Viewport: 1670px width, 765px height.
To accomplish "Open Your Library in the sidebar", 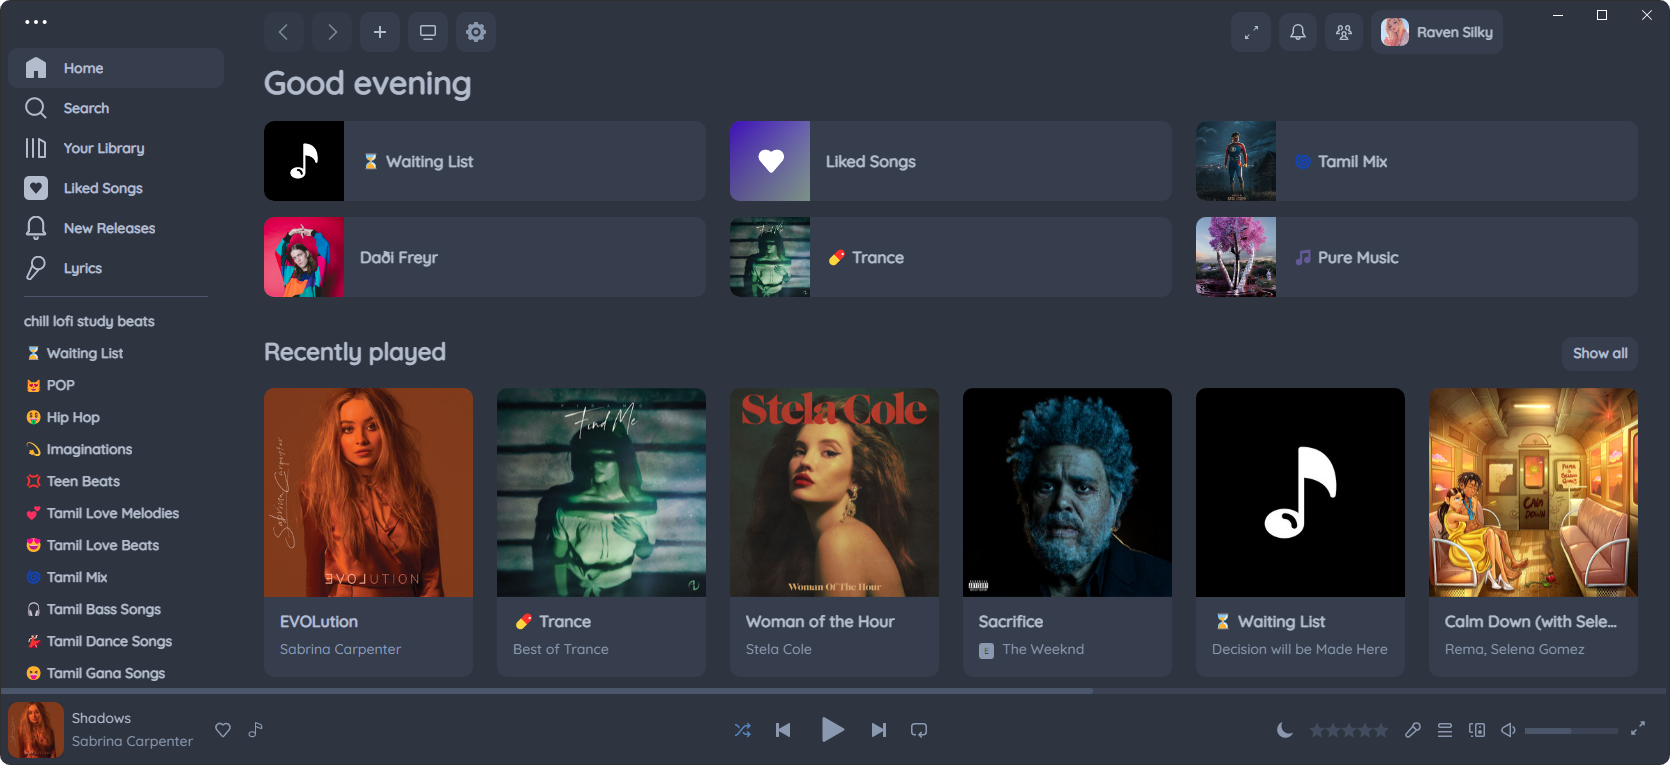I will [116, 148].
